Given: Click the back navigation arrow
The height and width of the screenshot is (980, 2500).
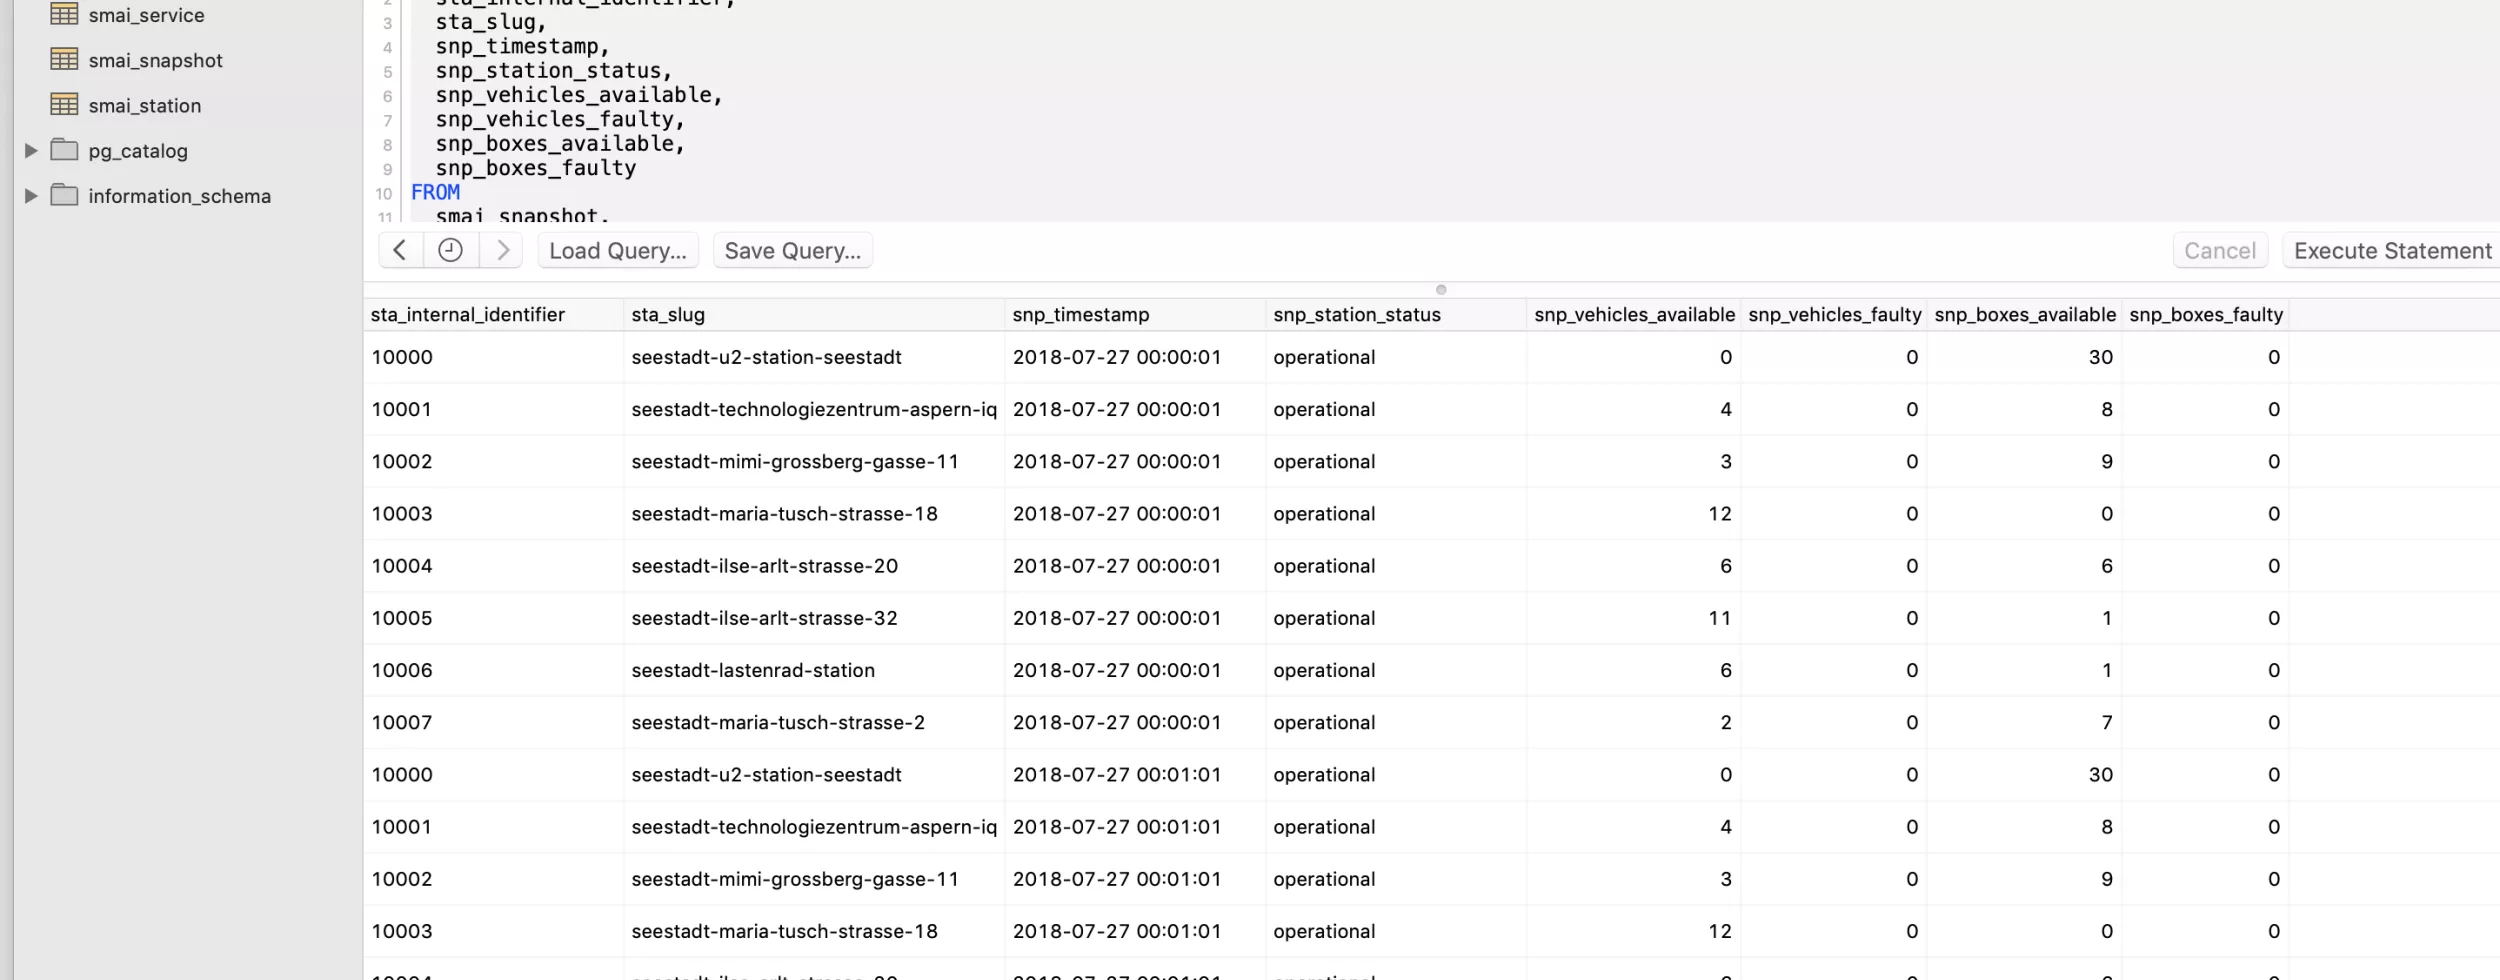Looking at the screenshot, I should tap(400, 250).
